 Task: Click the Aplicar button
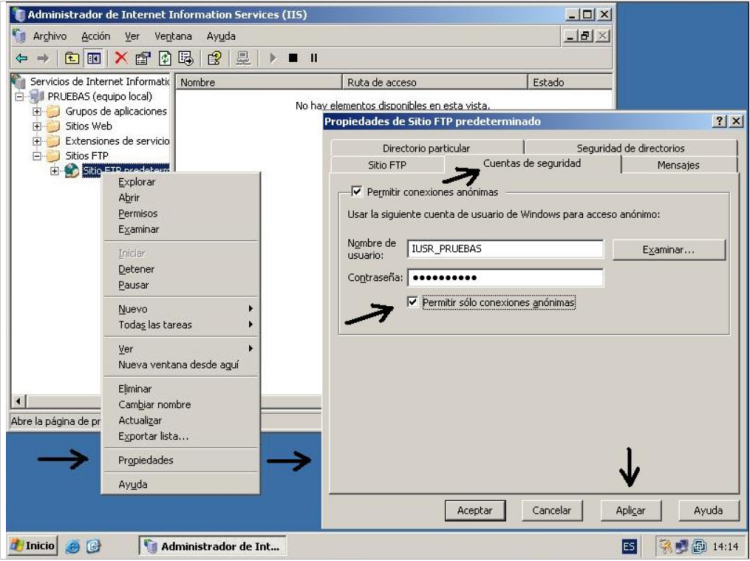630,510
